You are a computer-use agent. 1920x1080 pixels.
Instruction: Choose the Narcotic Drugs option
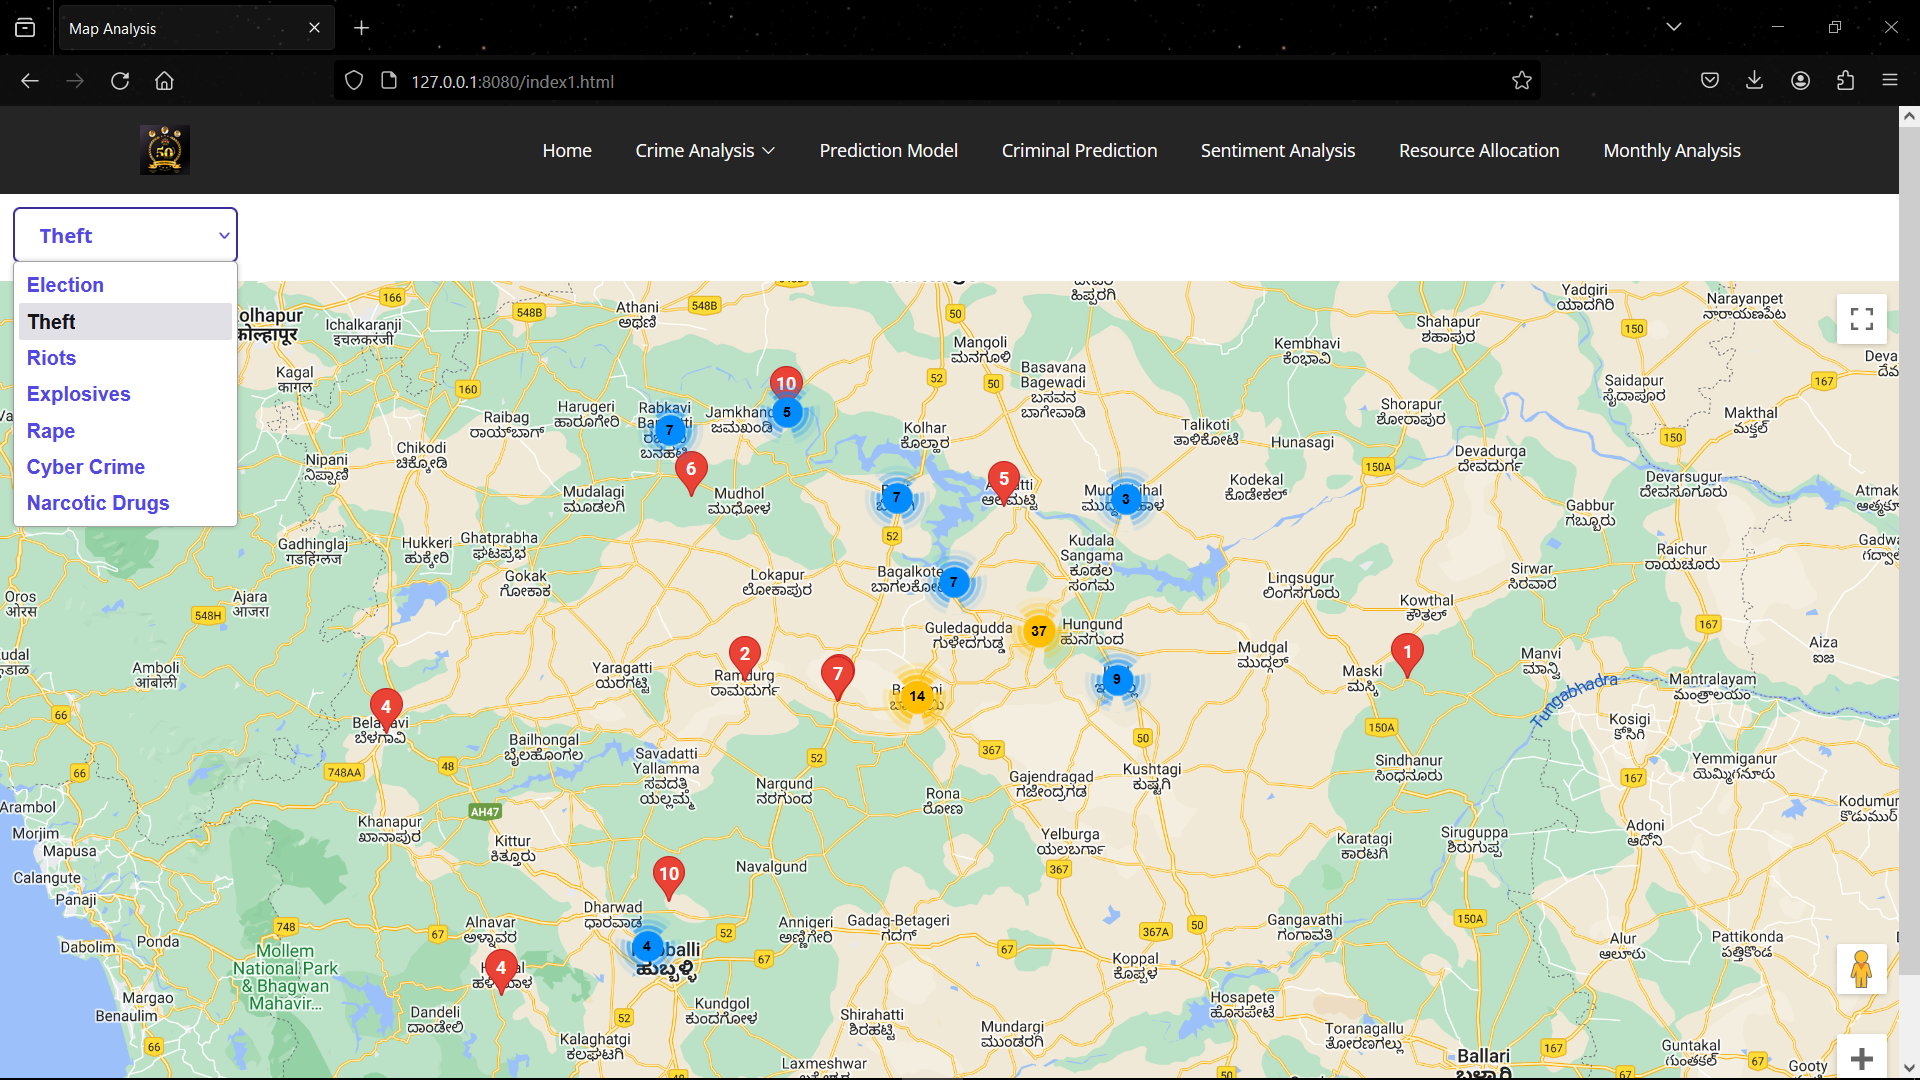(98, 503)
